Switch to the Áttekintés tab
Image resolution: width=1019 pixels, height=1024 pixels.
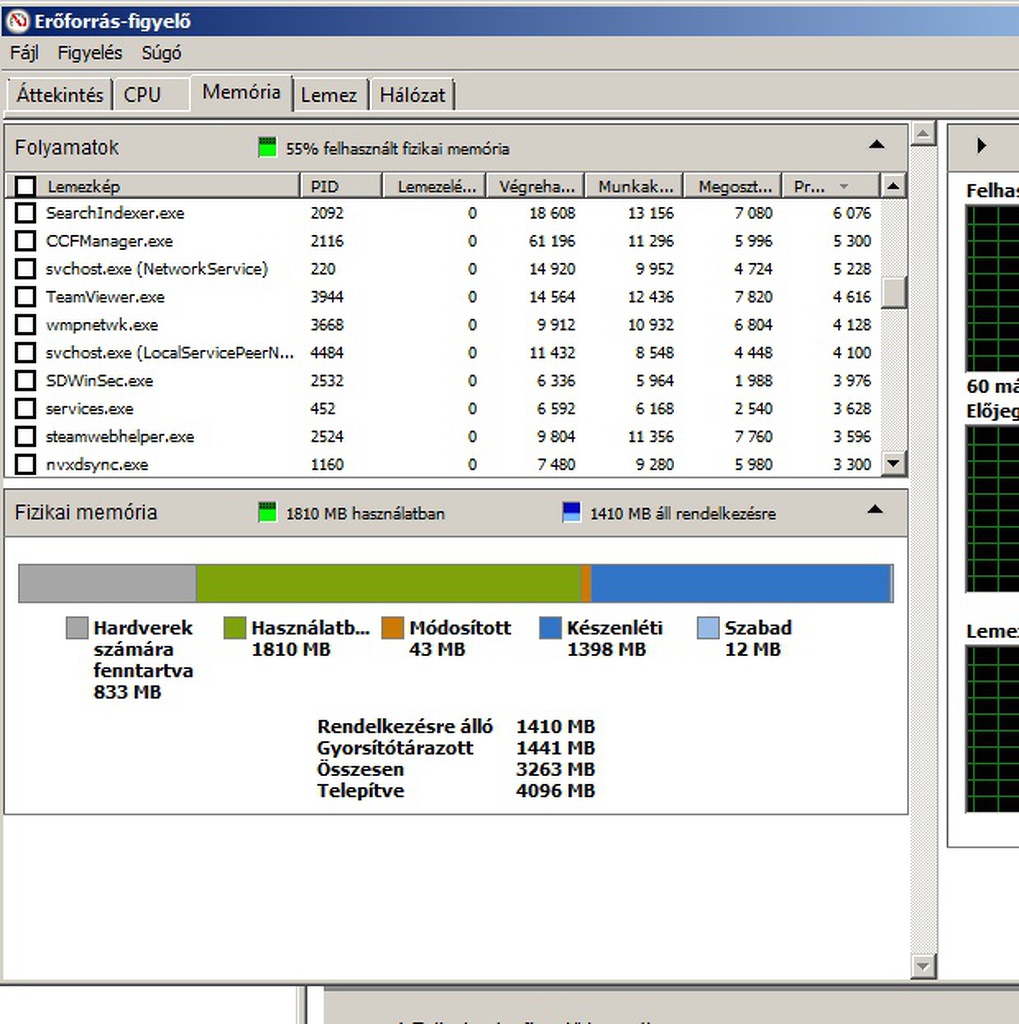click(59, 95)
